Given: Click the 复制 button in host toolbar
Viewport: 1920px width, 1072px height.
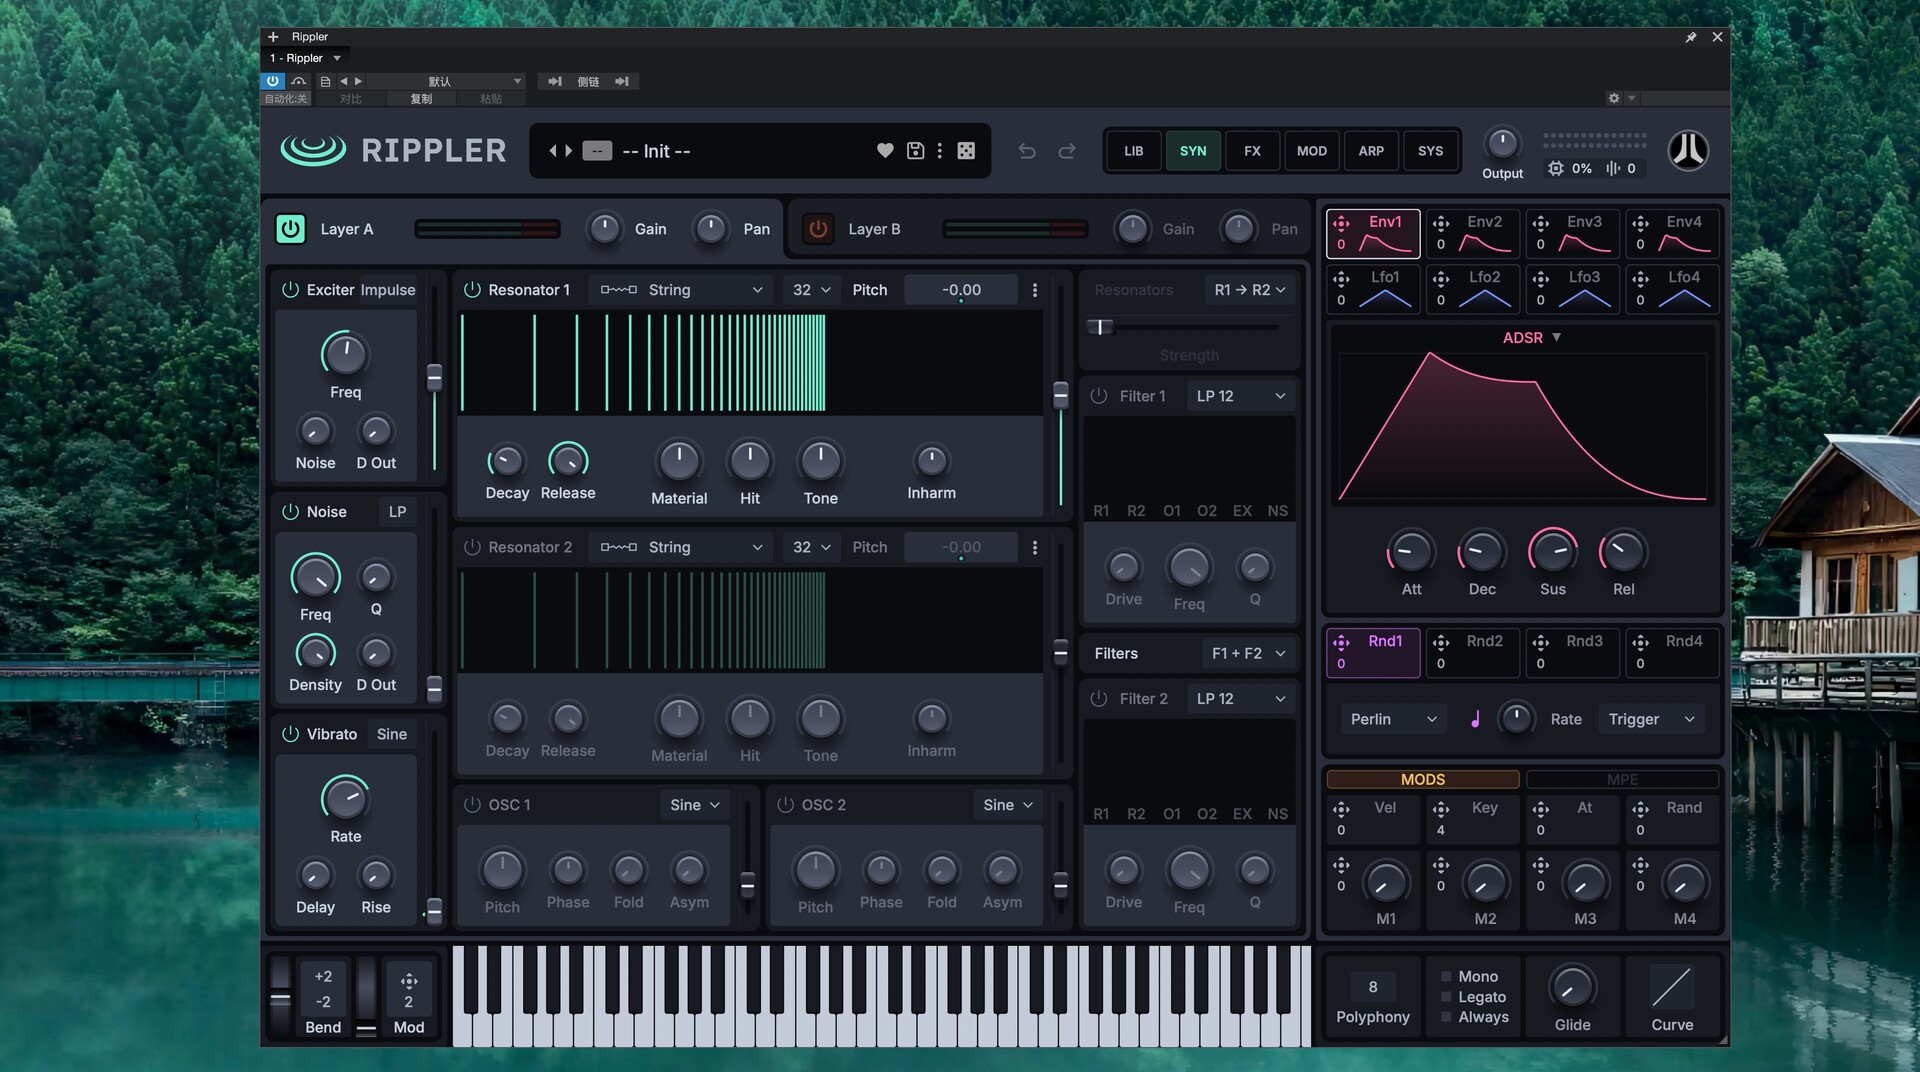Looking at the screenshot, I should click(421, 99).
